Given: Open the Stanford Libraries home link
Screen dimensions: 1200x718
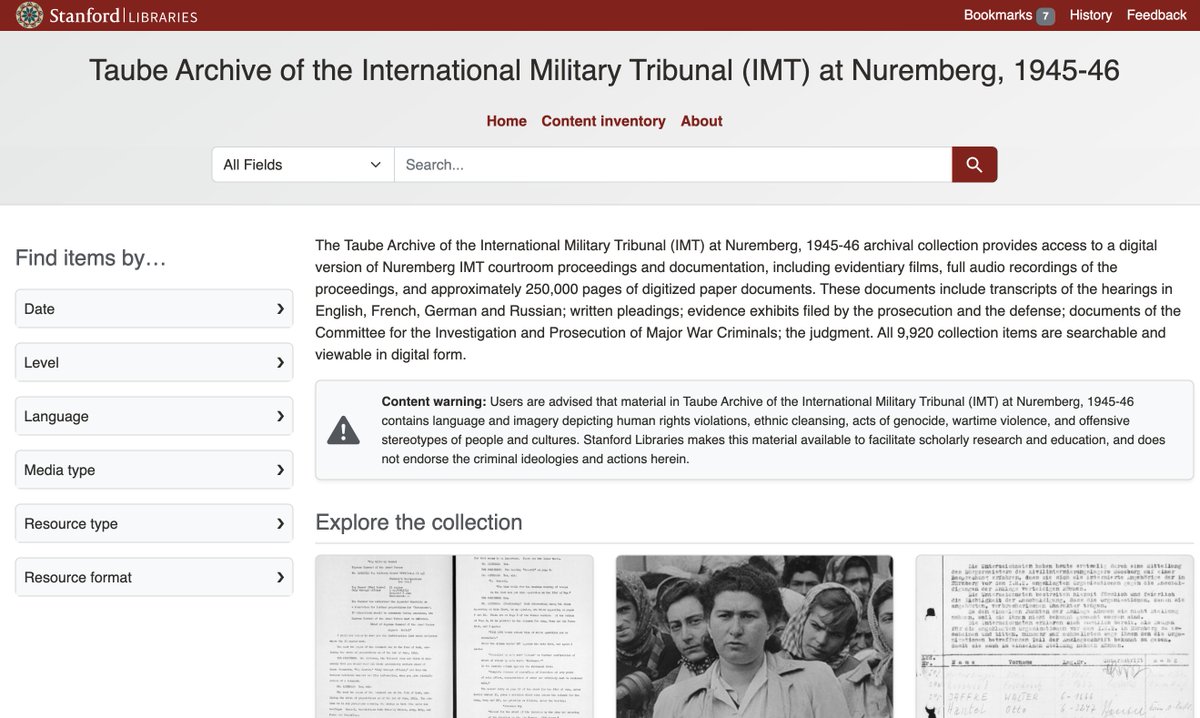Looking at the screenshot, I should pyautogui.click(x=107, y=15).
